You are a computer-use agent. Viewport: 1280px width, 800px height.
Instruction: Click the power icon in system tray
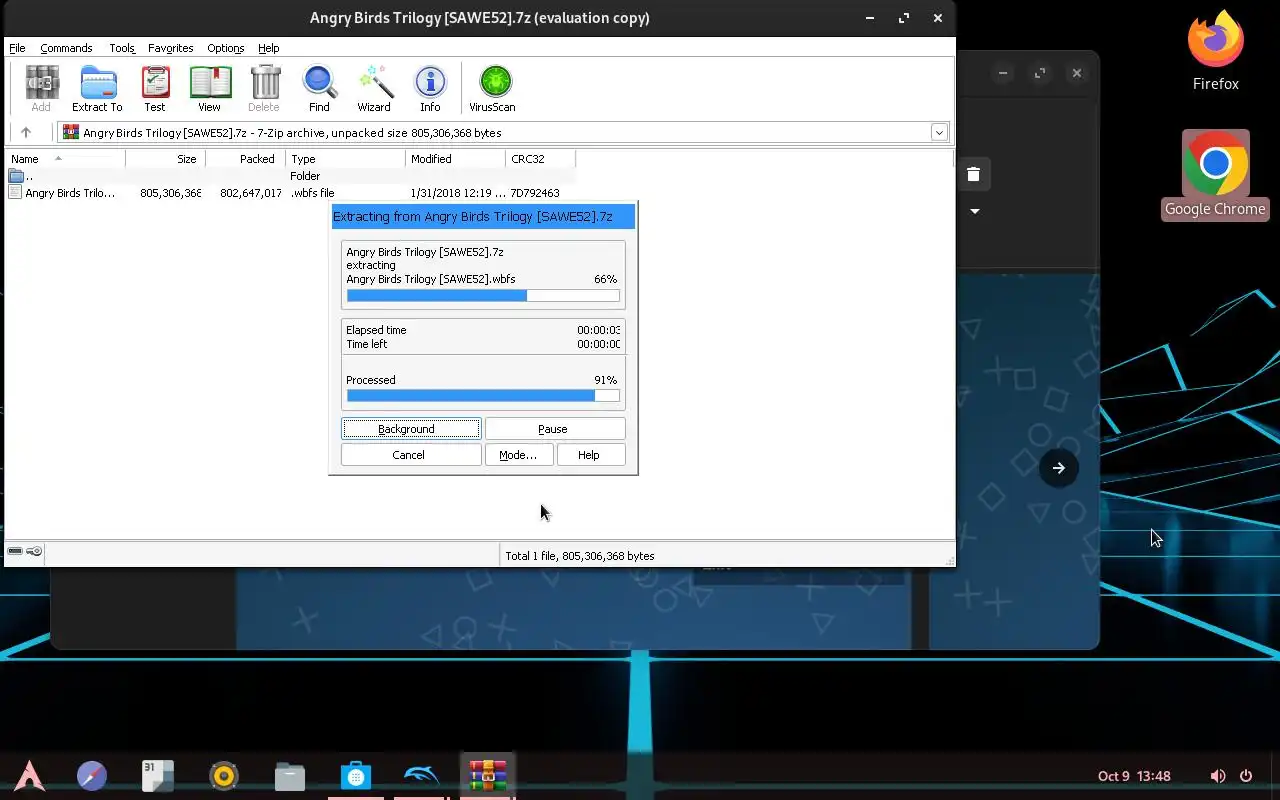(1246, 776)
